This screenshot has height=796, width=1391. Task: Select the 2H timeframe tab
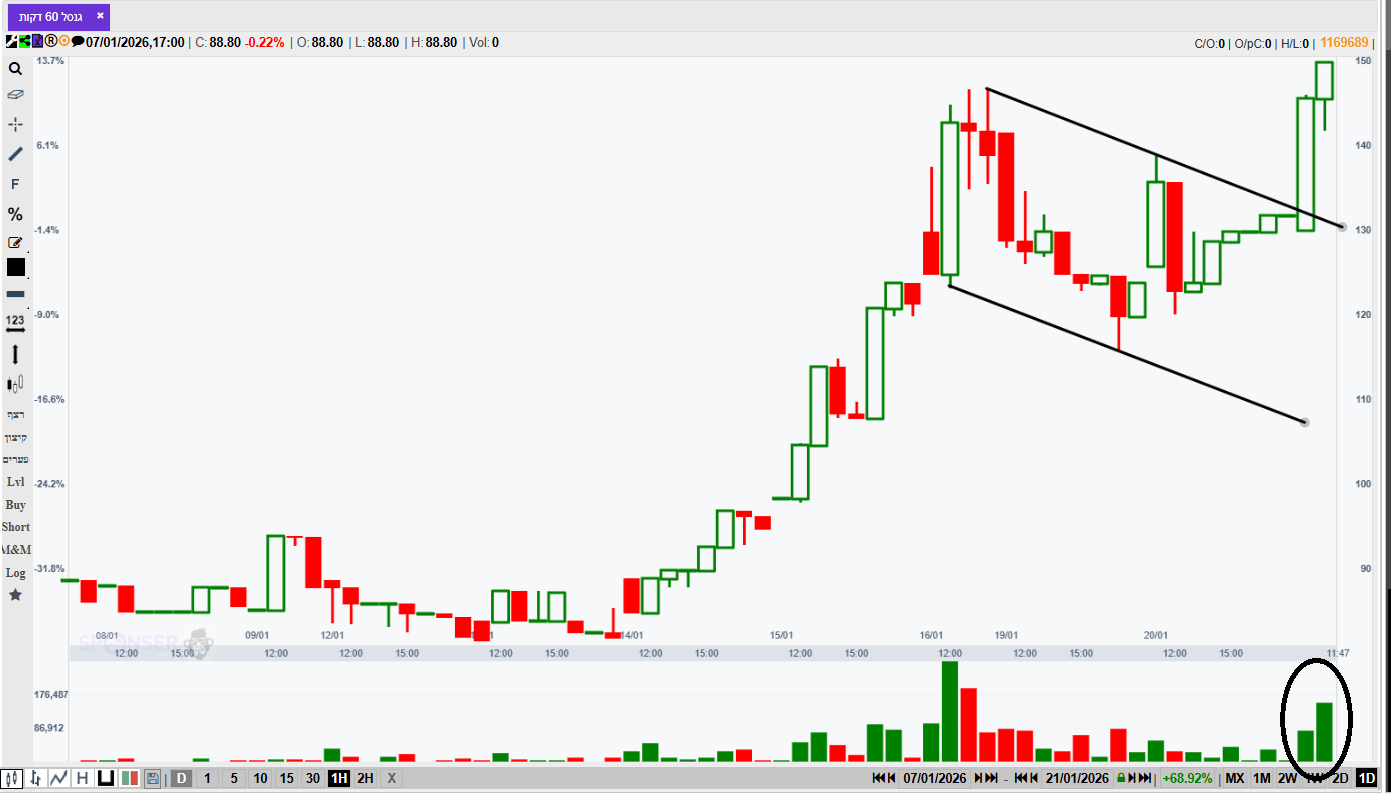coord(365,778)
